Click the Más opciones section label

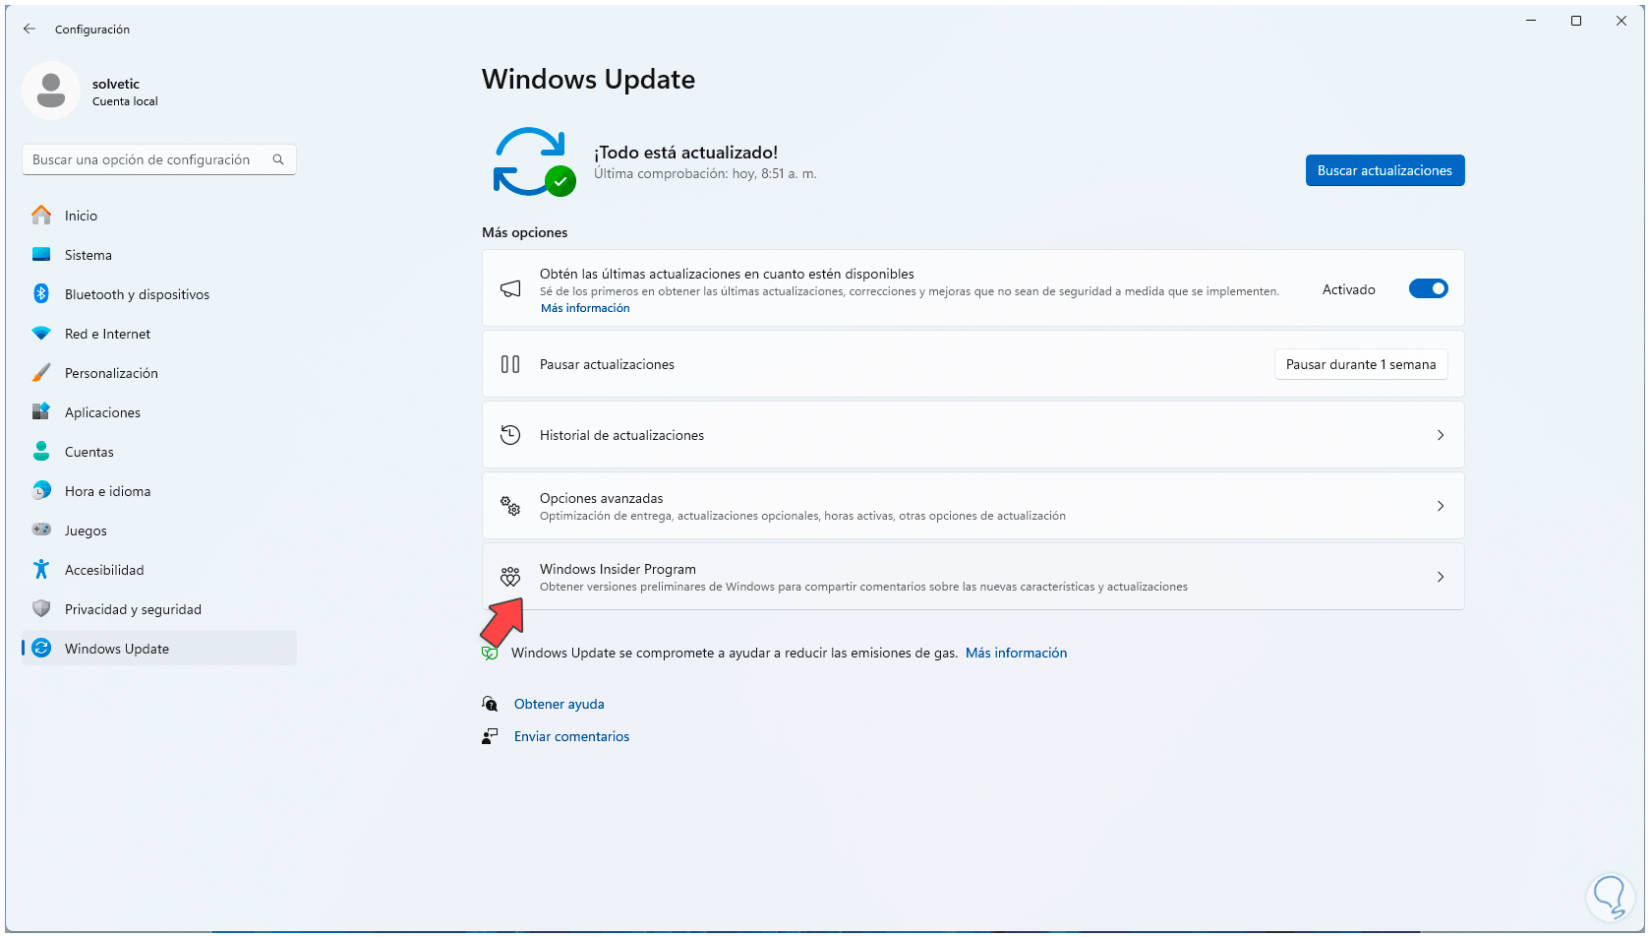pyautogui.click(x=525, y=232)
